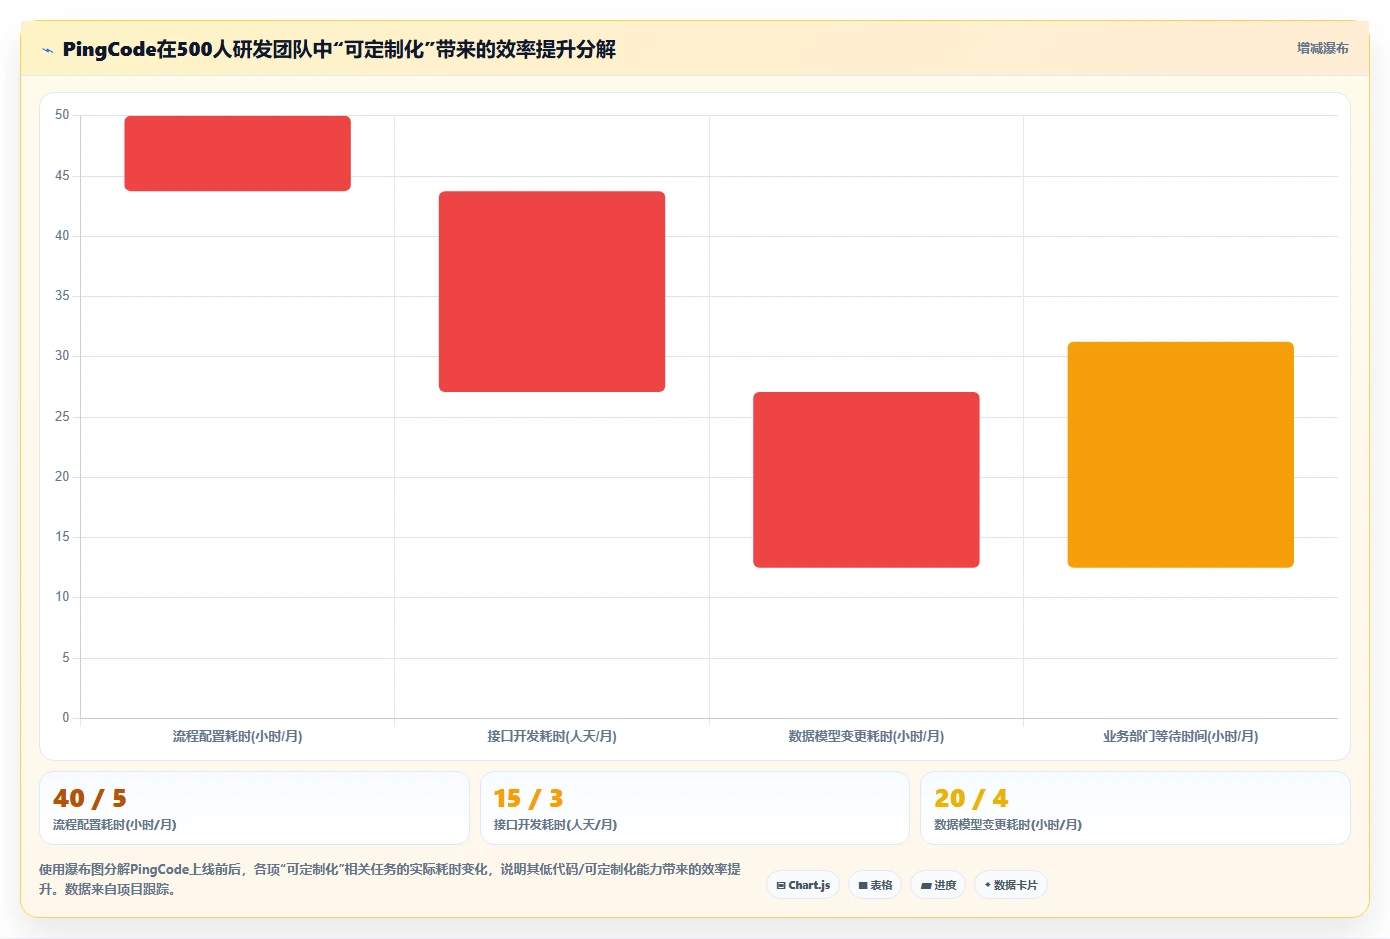The height and width of the screenshot is (939, 1390).
Task: Click x-axis label 流程配置耗时(小时/月)
Action: pos(237,736)
